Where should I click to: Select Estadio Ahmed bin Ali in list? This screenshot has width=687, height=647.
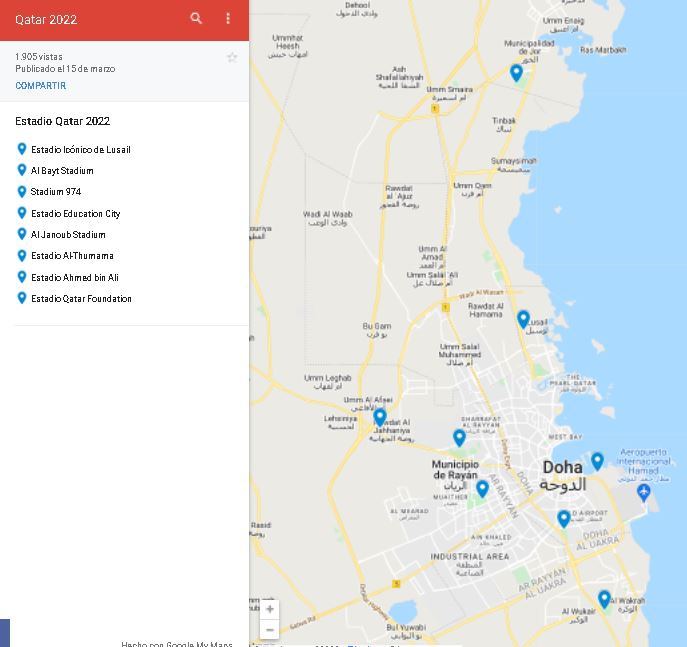pos(74,277)
